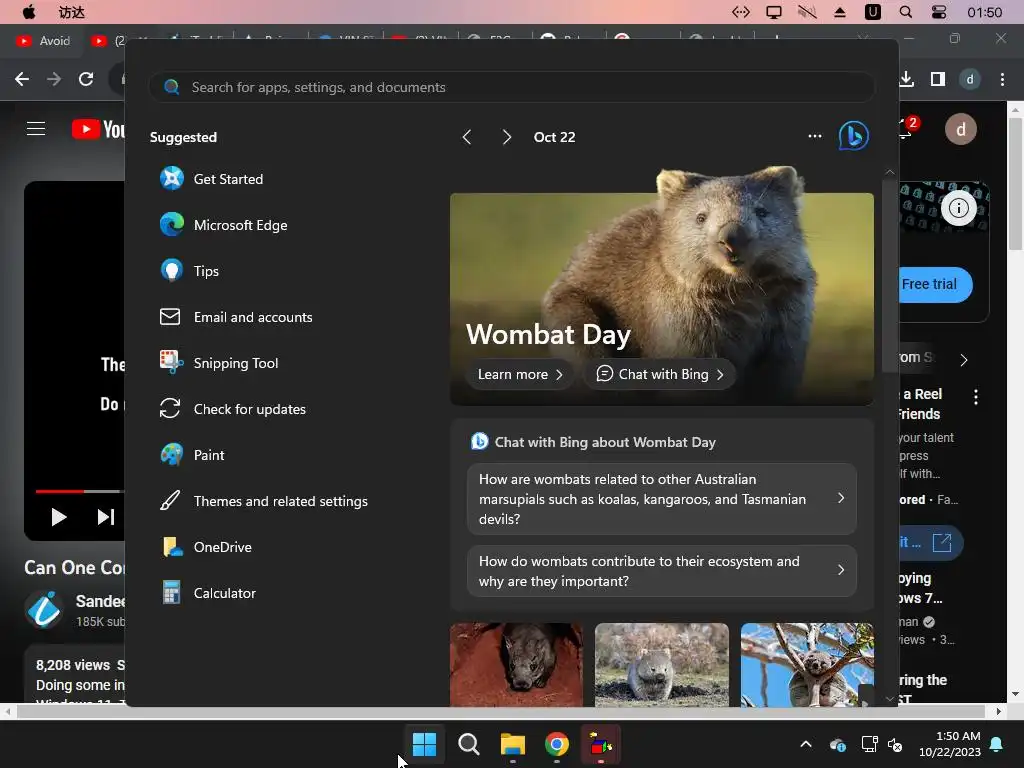Click the YouTube logo
The width and height of the screenshot is (1024, 768).
[98, 129]
